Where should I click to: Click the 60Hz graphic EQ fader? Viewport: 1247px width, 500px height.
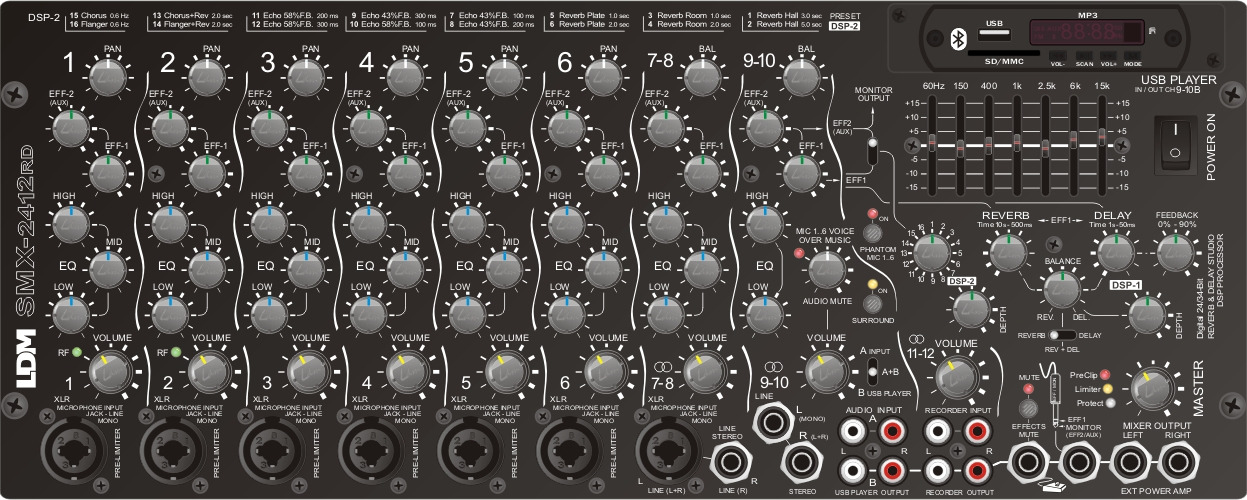click(x=932, y=145)
